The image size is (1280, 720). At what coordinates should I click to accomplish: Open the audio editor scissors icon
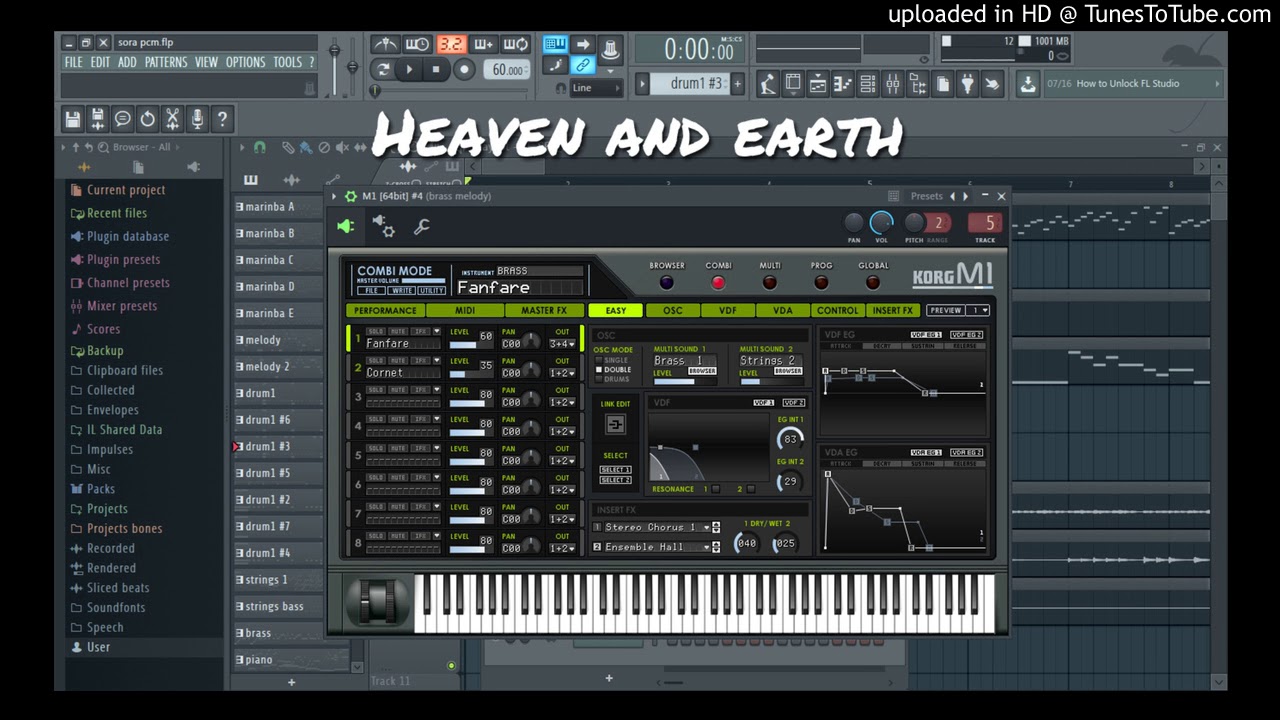point(172,119)
